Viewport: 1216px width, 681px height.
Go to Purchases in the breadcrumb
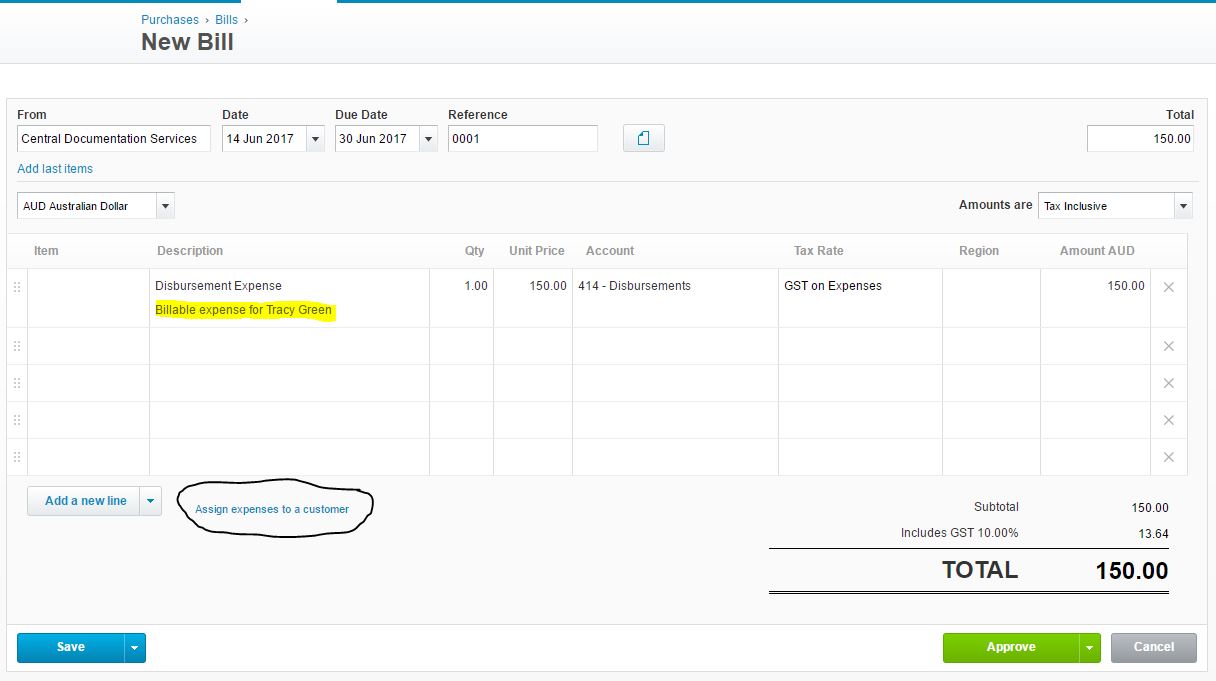pos(170,20)
